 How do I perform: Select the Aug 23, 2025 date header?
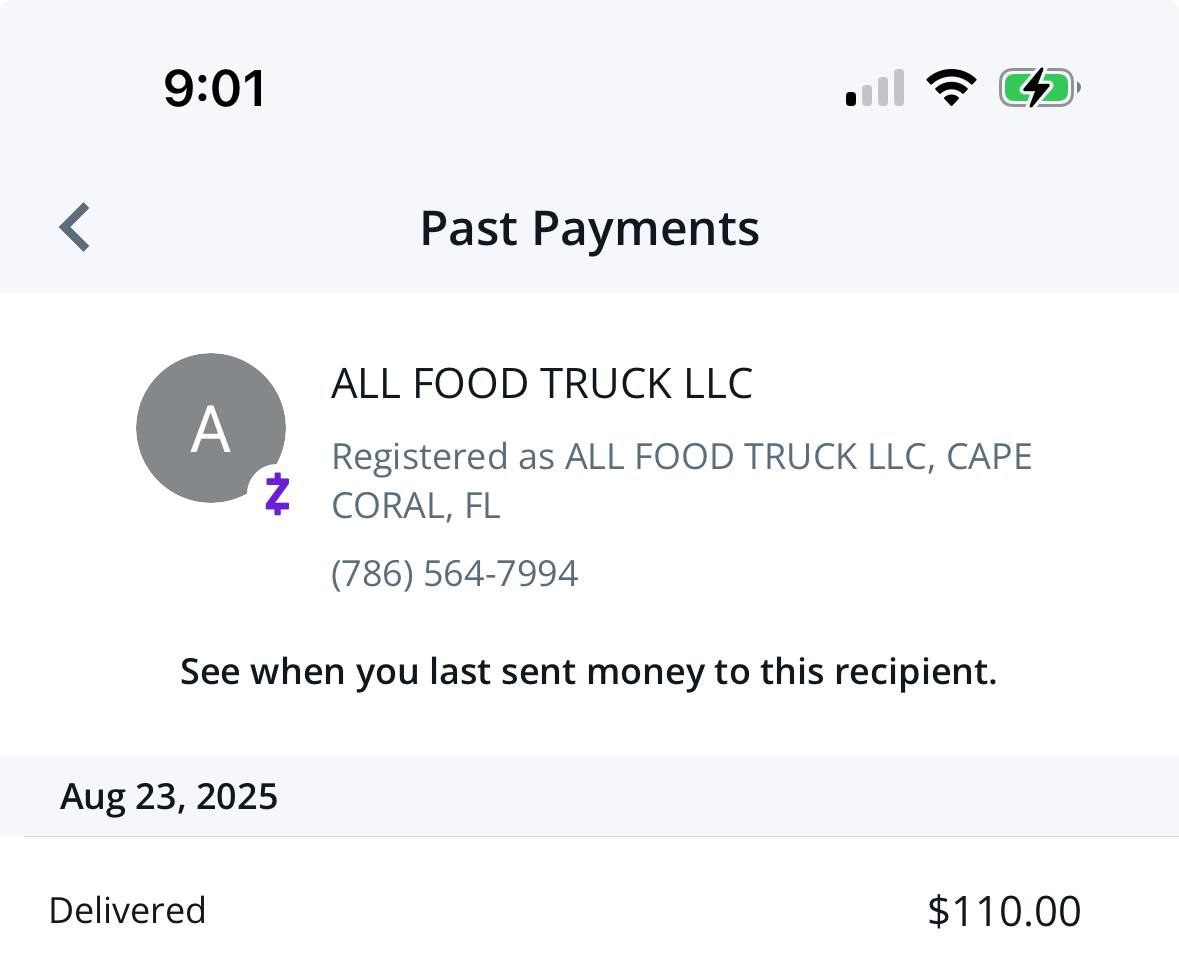pyautogui.click(x=169, y=797)
